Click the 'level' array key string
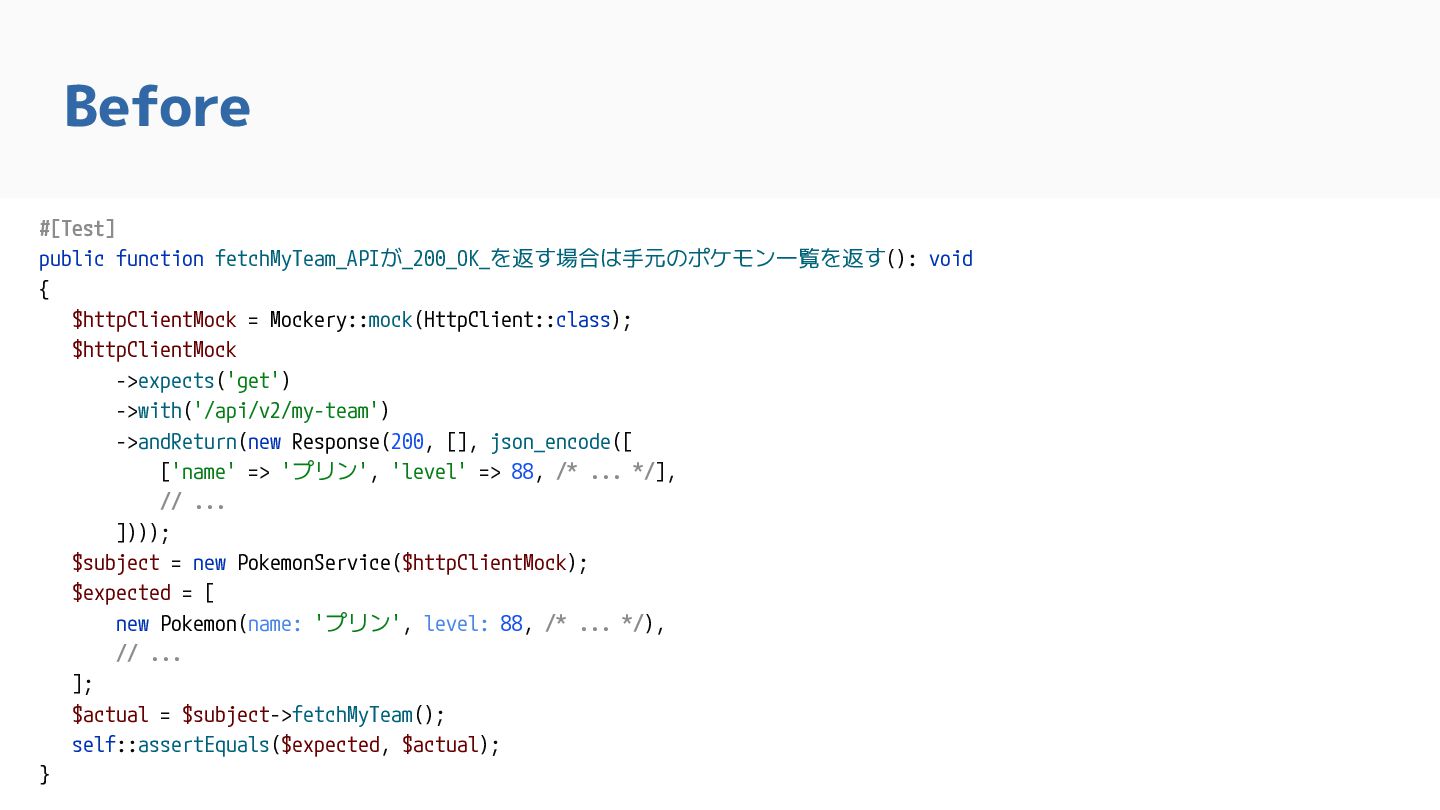 point(428,472)
